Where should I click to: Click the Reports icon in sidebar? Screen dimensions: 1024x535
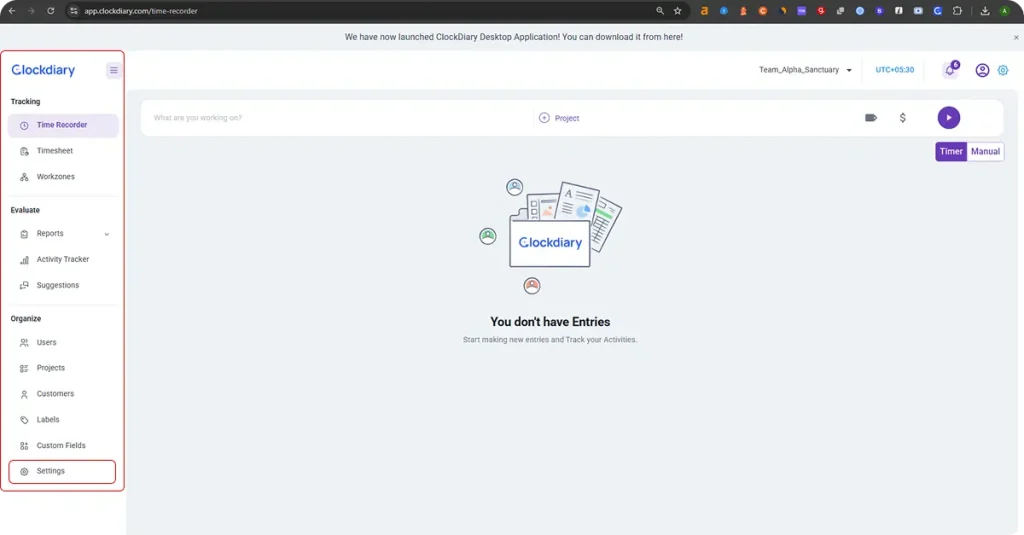click(24, 234)
